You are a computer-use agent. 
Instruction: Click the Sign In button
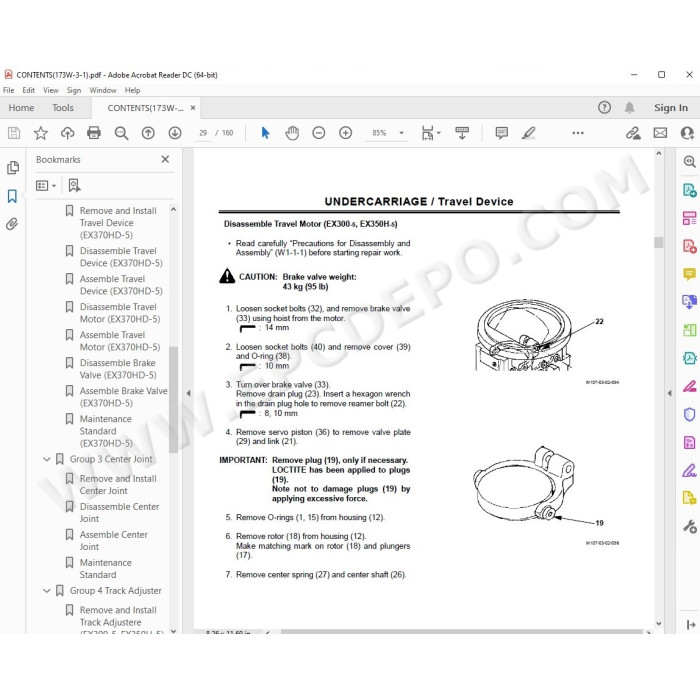pyautogui.click(x=671, y=108)
